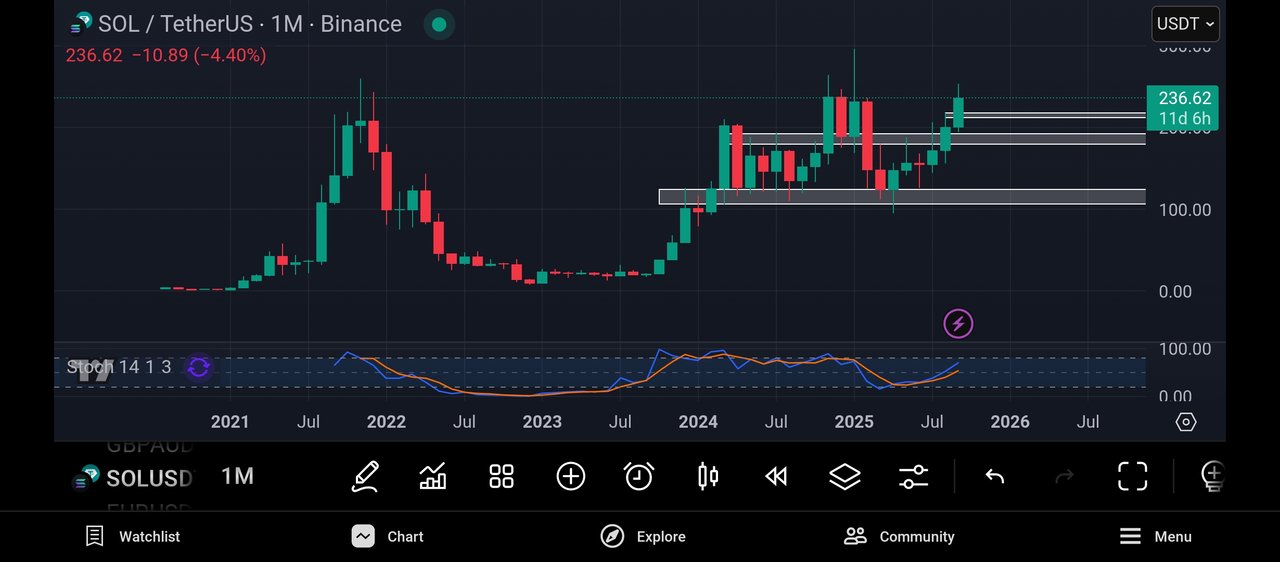
Task: Open the Menu tab
Action: (x=1155, y=537)
